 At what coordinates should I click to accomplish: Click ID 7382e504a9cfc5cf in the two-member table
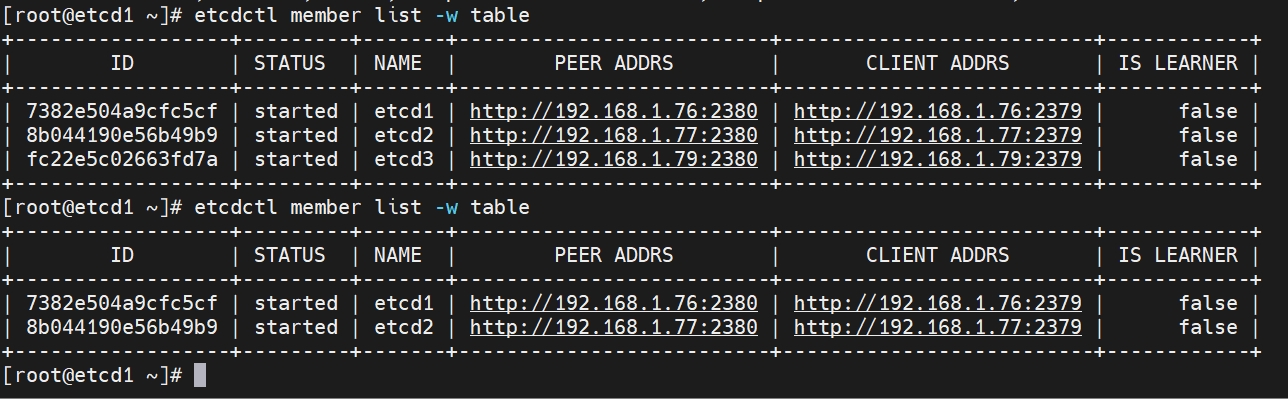pos(122,303)
